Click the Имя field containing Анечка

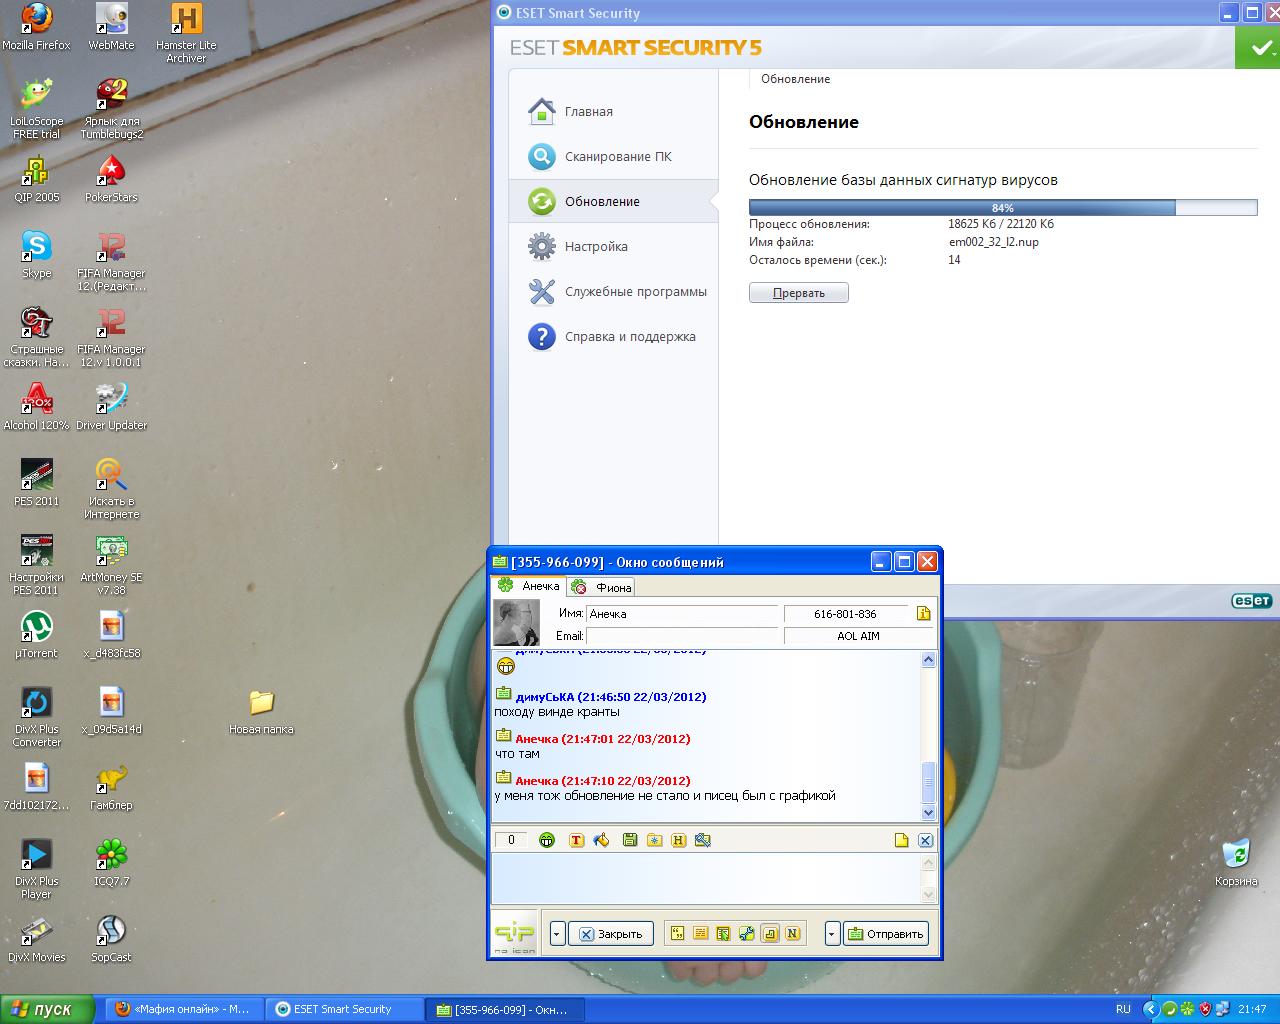(682, 613)
